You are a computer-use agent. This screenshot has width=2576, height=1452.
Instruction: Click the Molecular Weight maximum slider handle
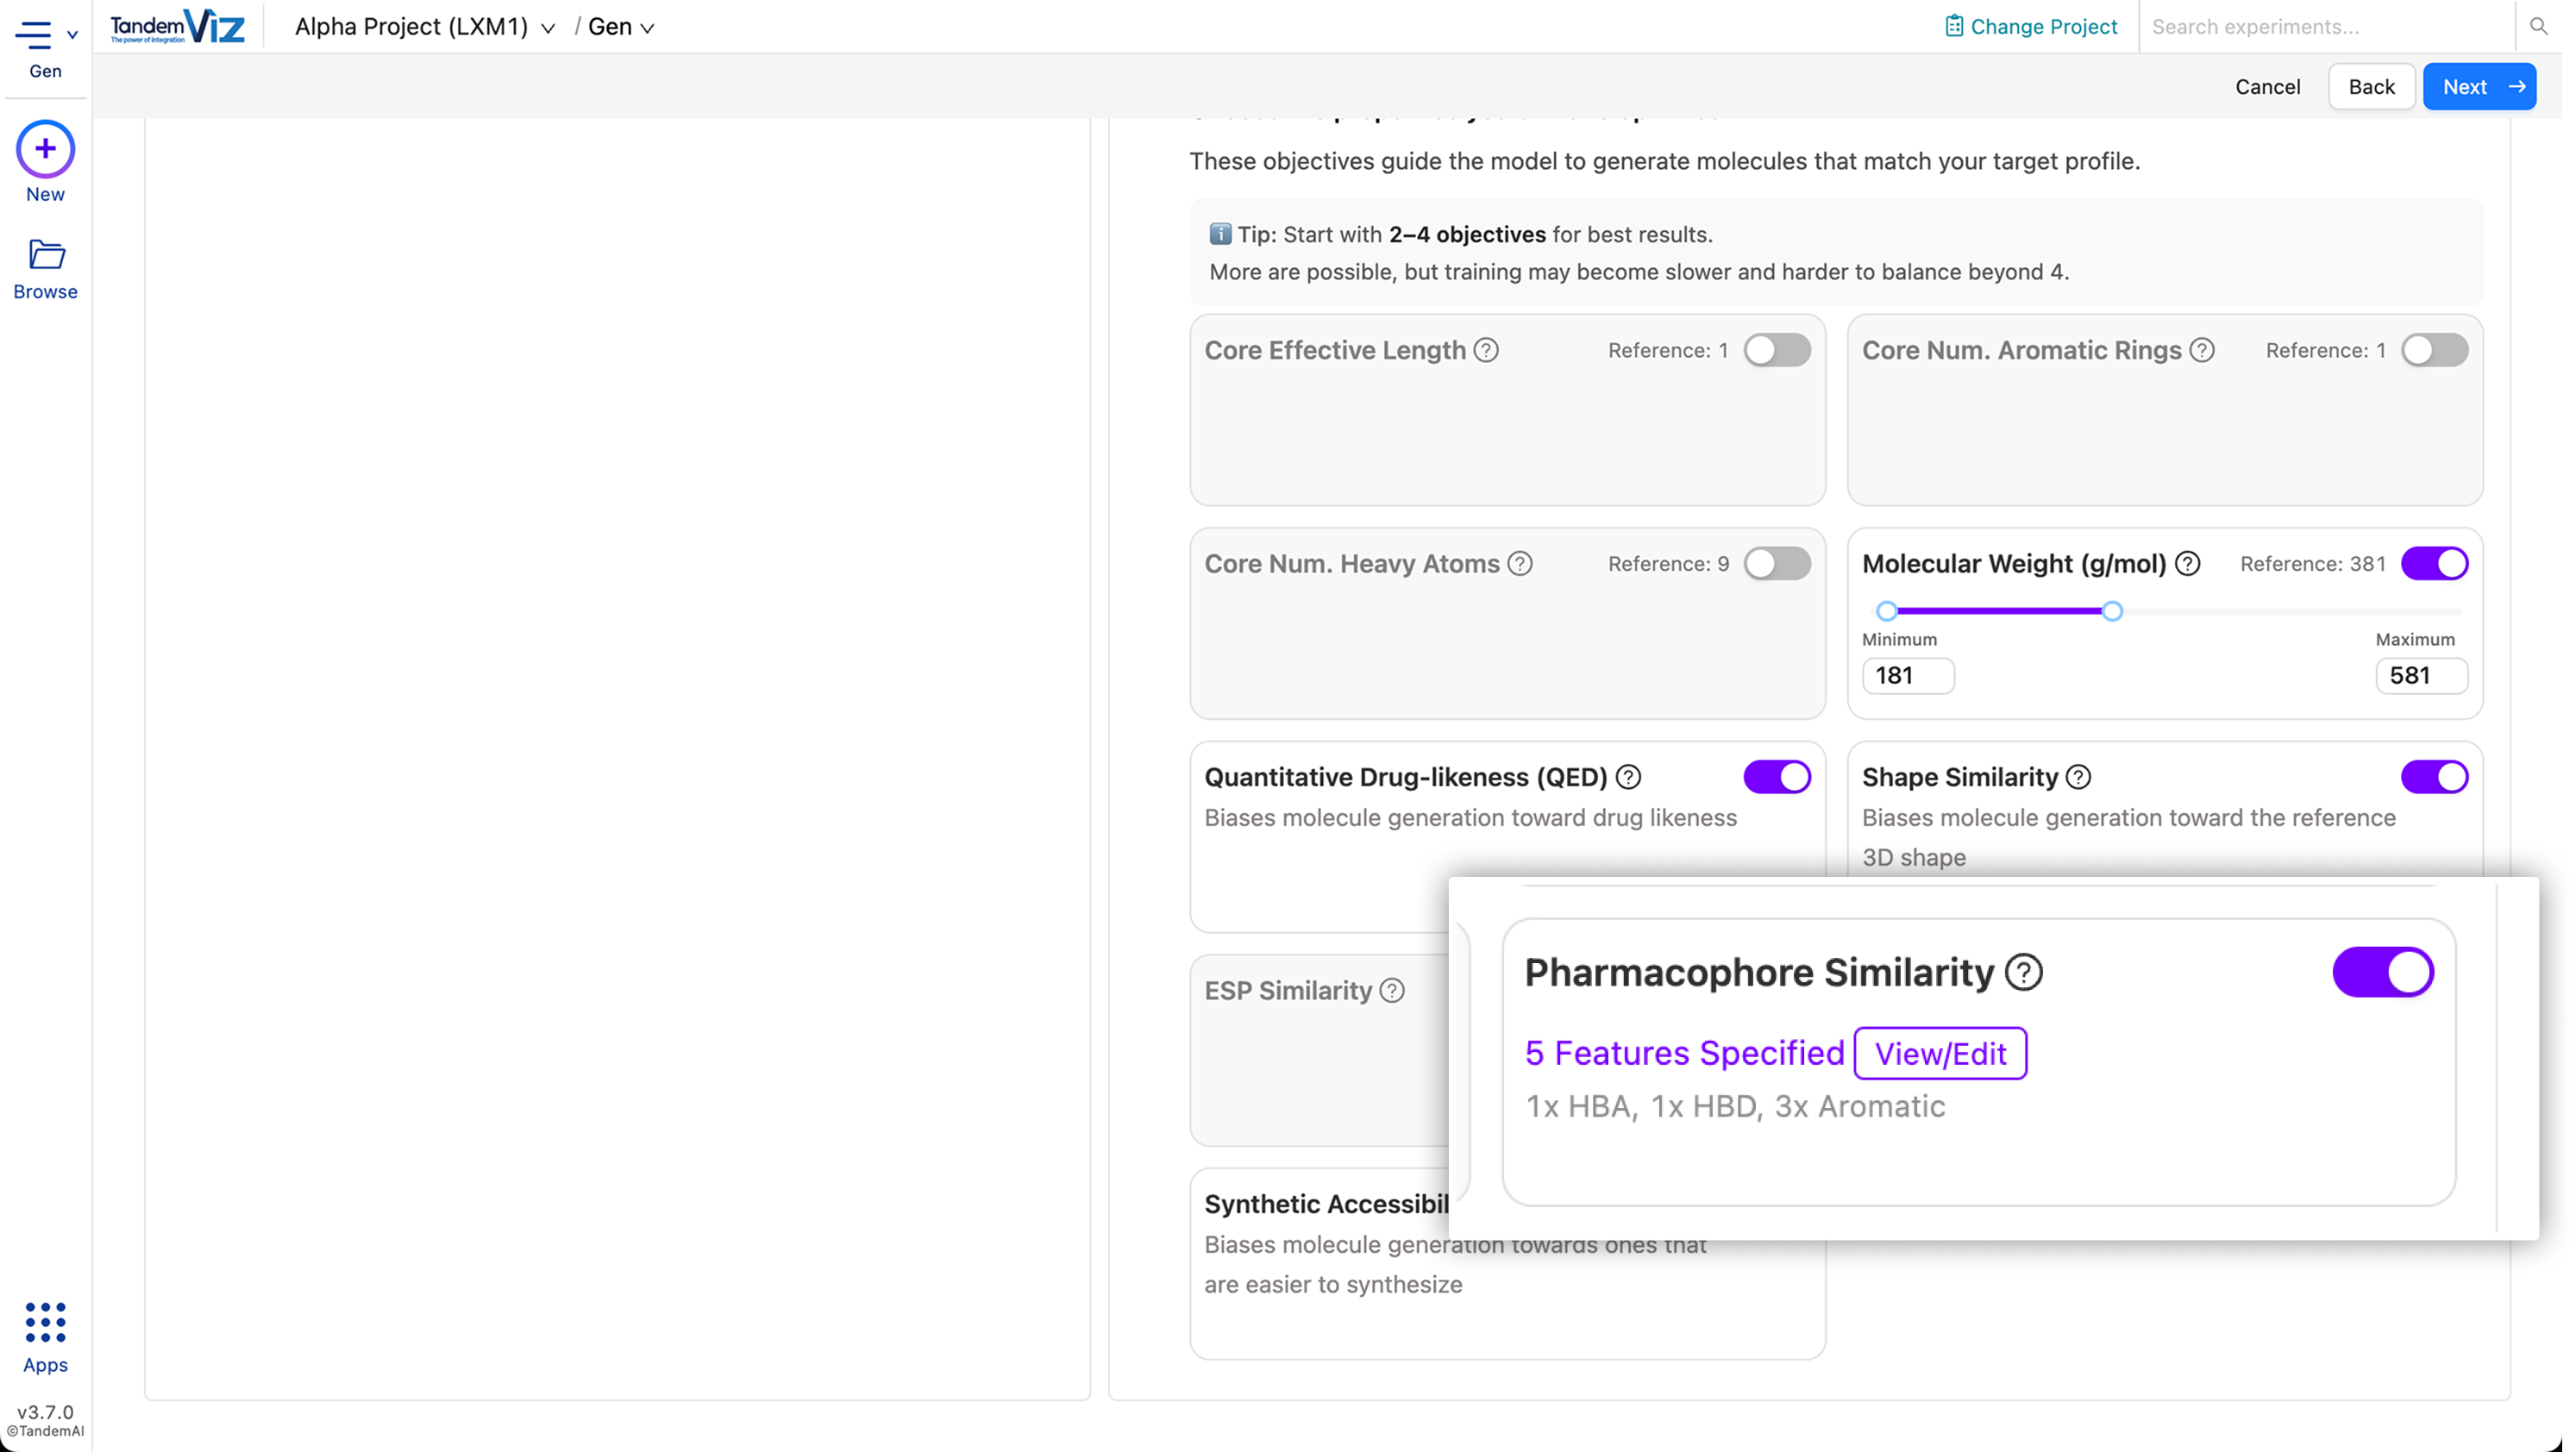click(2112, 611)
